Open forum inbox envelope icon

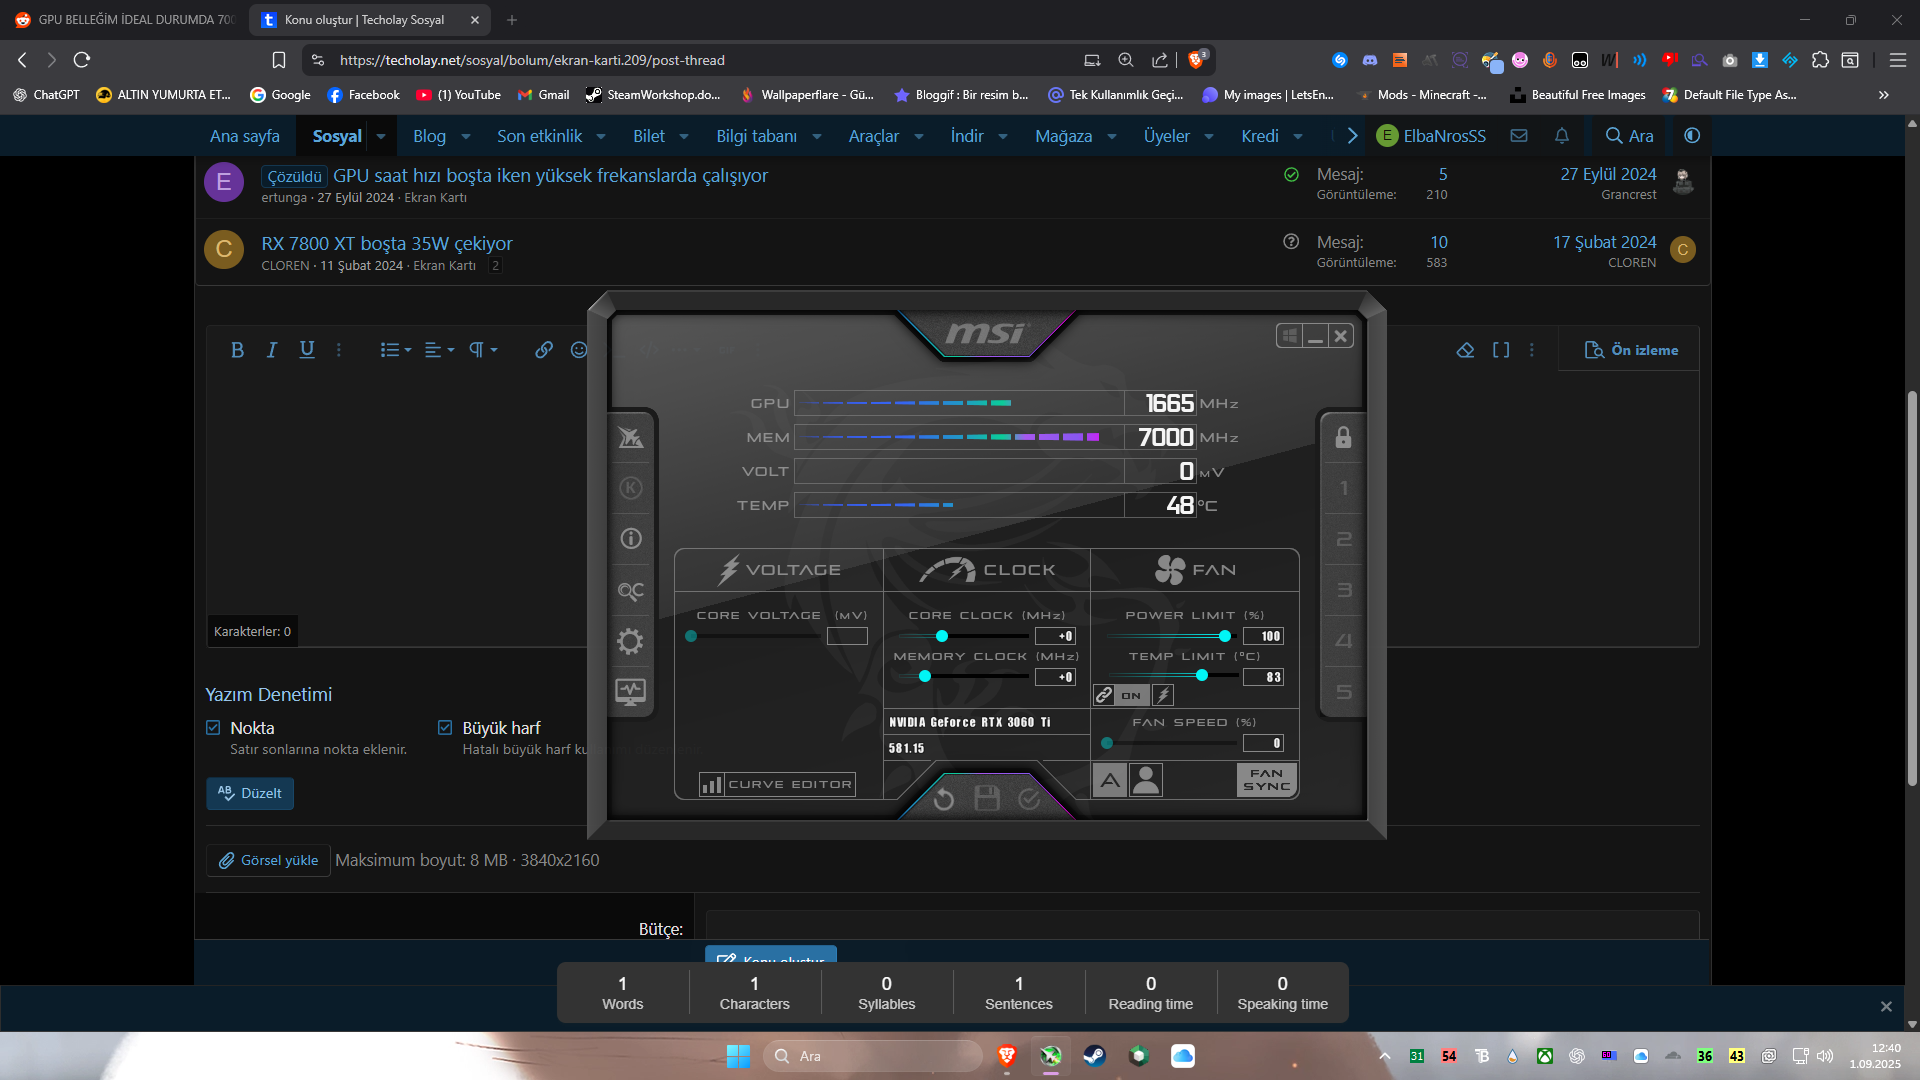(1519, 136)
